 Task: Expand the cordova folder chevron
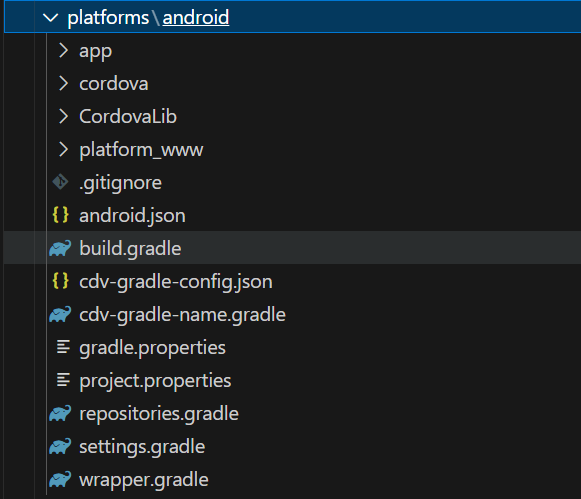[63, 84]
